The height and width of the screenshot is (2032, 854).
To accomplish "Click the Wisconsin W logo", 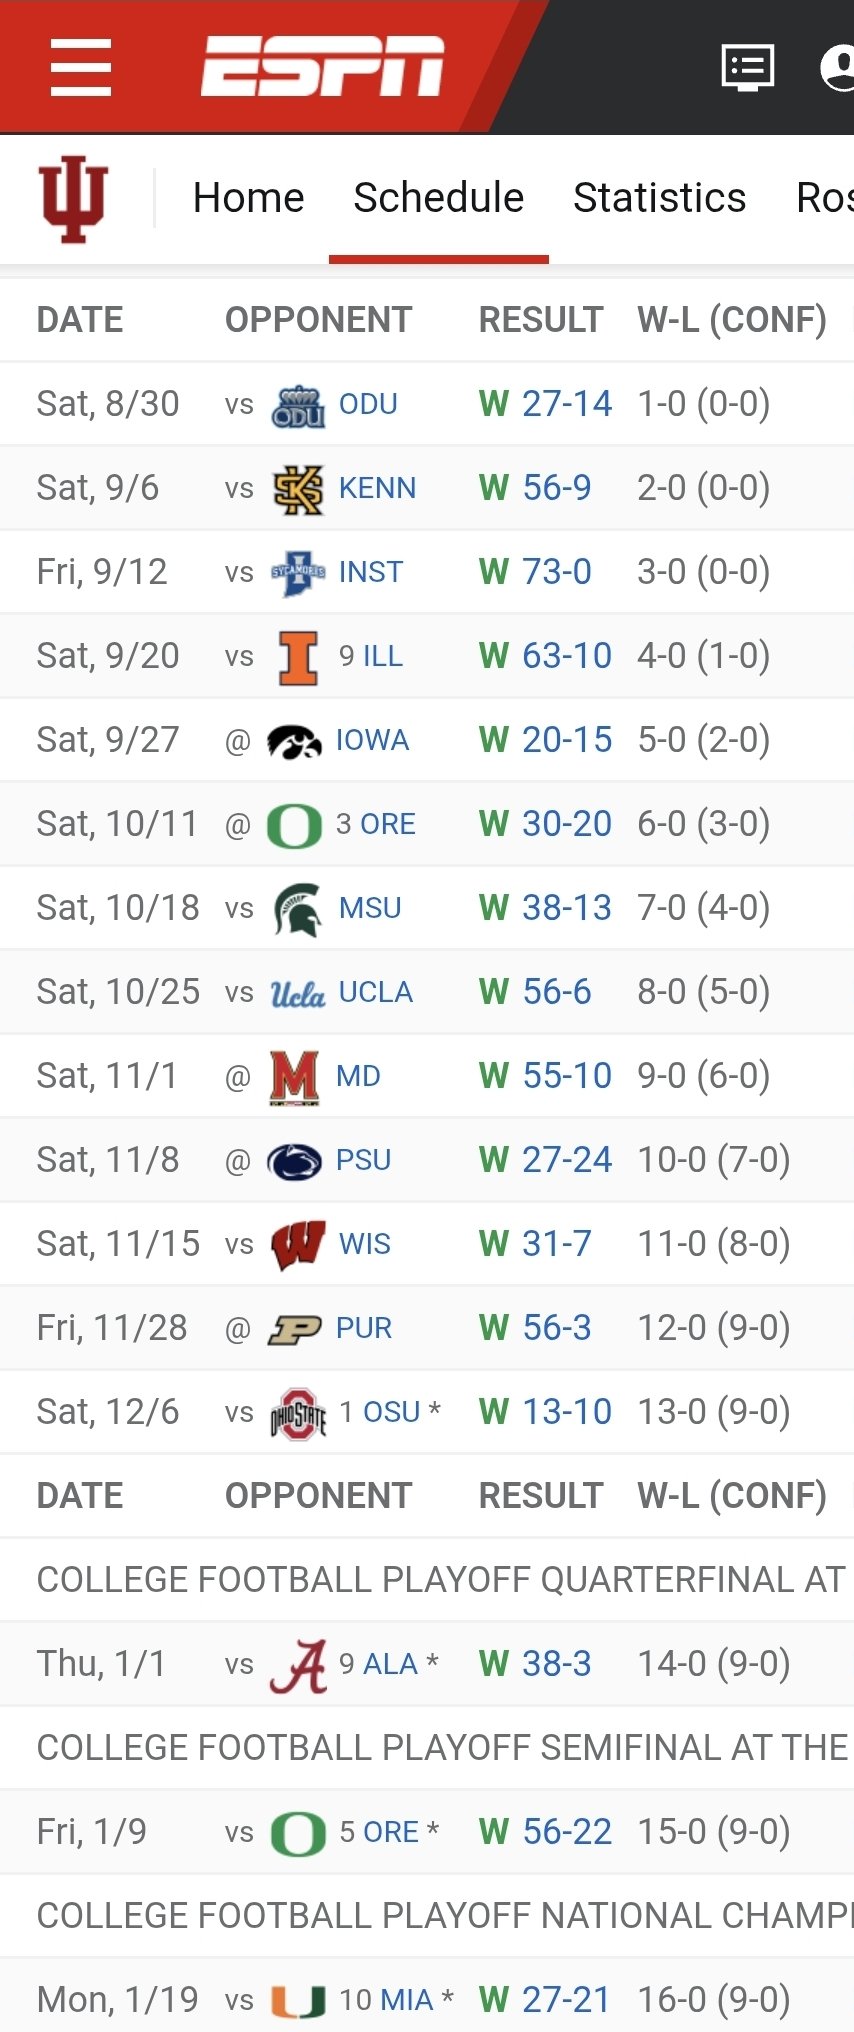I will pos(298,1245).
